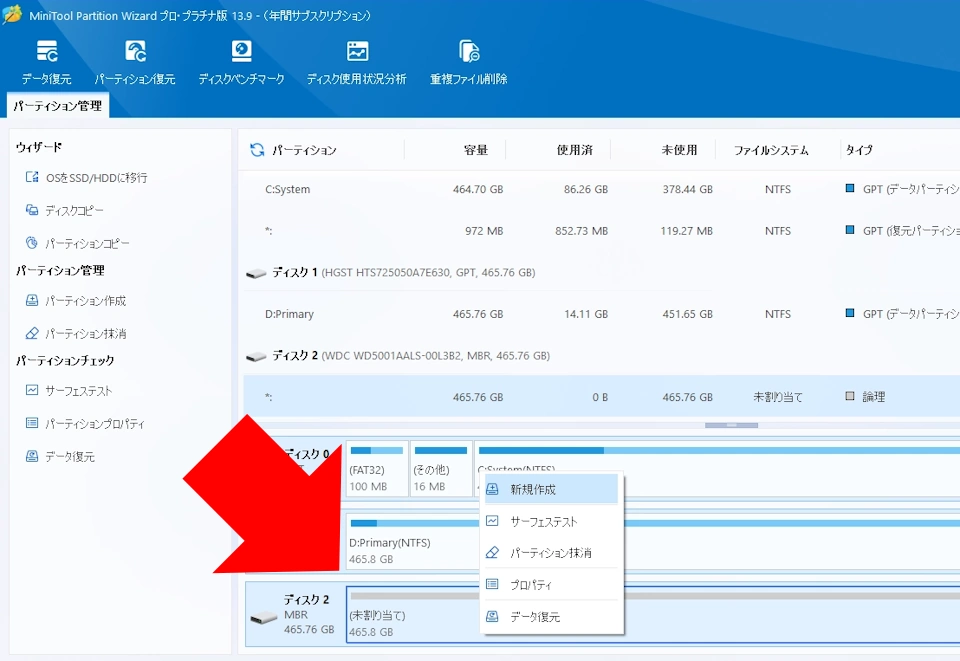960x661 pixels.
Task: Click the ウィザード section heading
Action: pos(39,147)
